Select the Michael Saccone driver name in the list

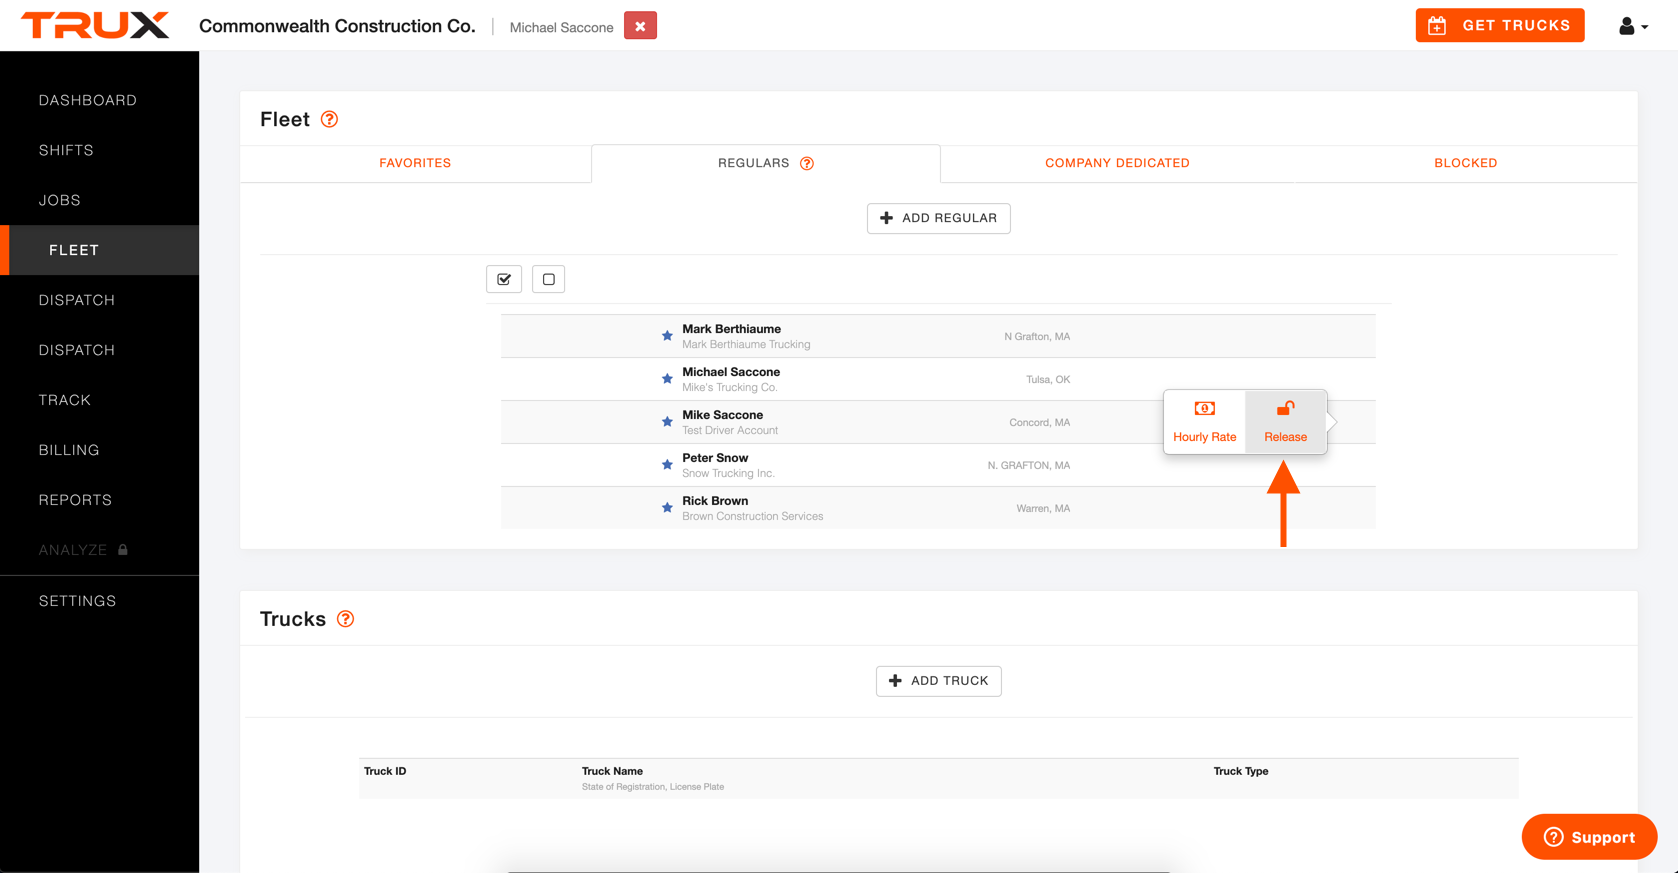[731, 372]
